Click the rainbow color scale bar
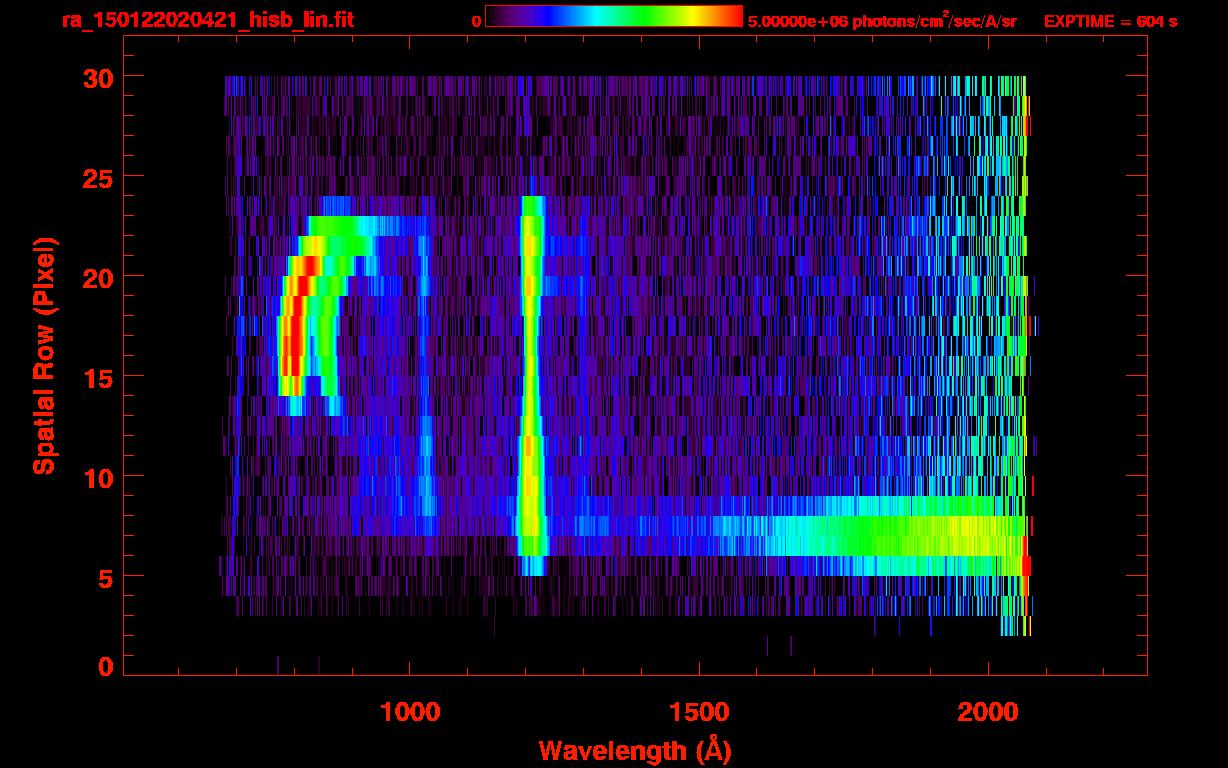Screen dimensions: 1228x768 click(614, 16)
